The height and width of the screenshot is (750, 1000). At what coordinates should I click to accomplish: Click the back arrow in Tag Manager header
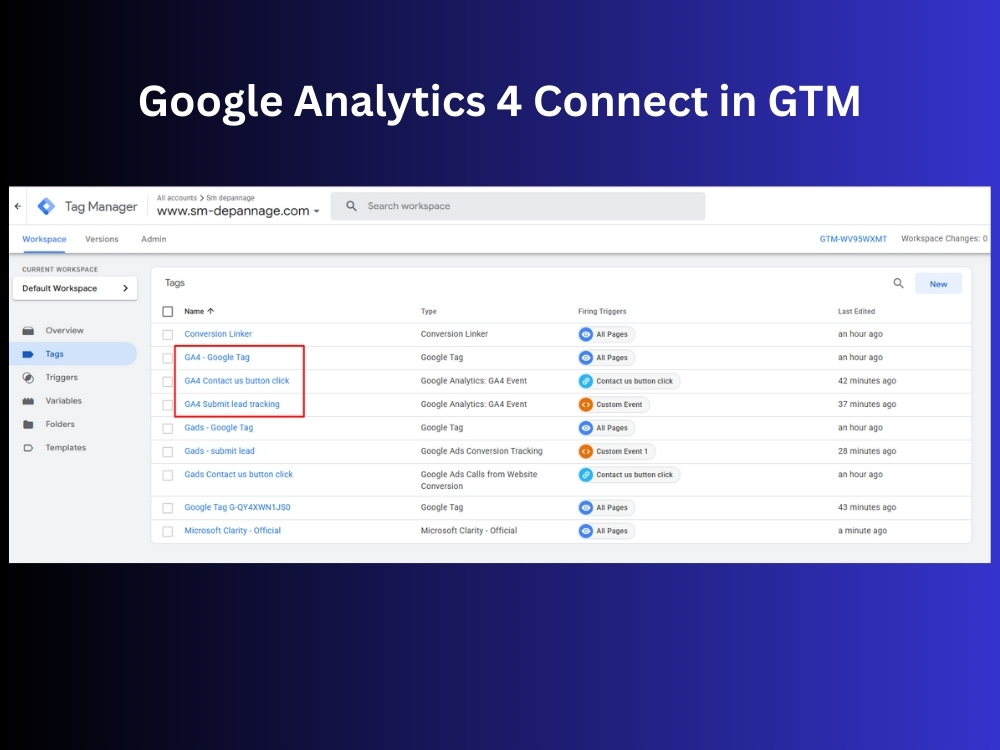point(18,206)
